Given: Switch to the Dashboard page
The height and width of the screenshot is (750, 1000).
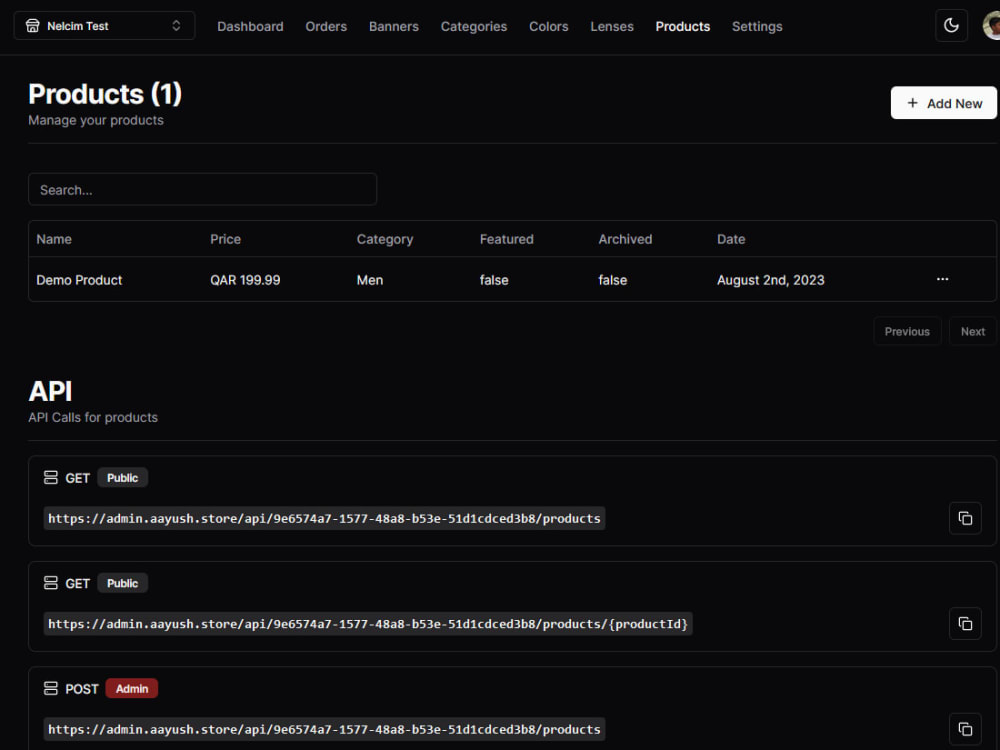Looking at the screenshot, I should click(x=250, y=26).
